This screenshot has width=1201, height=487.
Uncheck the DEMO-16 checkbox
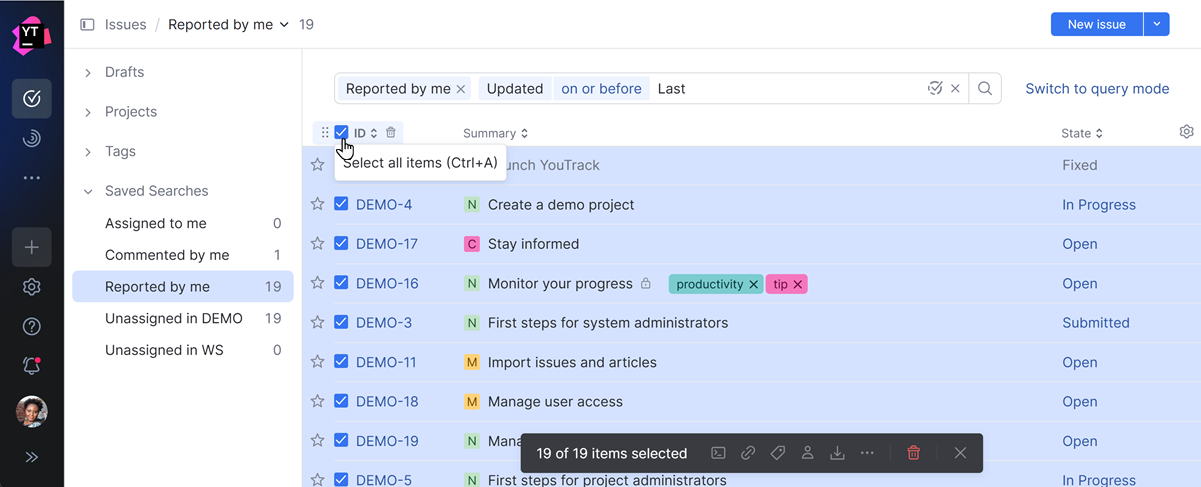click(341, 283)
